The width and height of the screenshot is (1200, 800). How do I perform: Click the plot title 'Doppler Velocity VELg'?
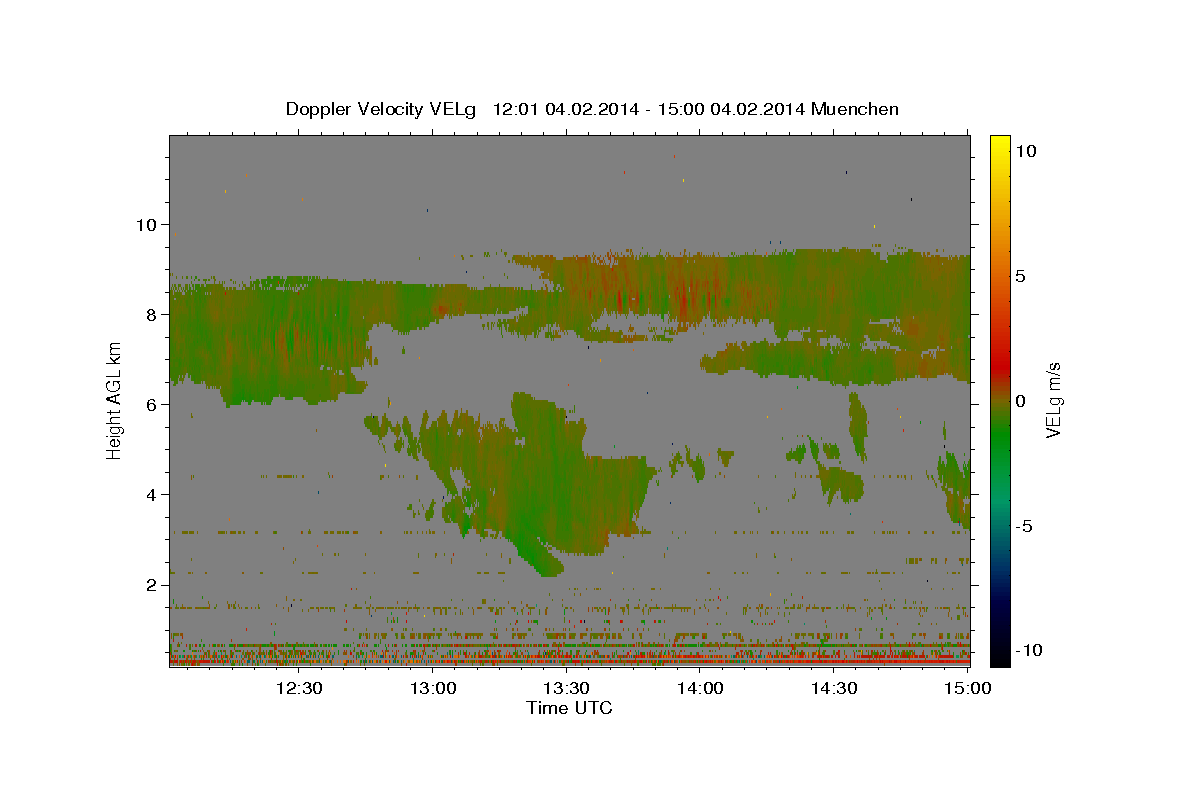pos(383,109)
